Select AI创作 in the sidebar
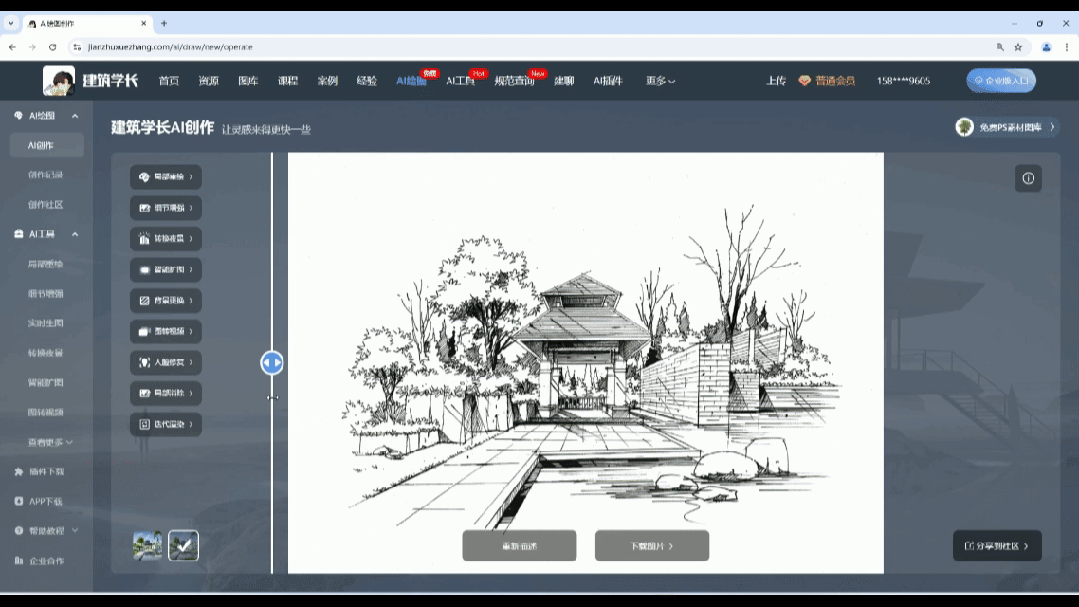The image size is (1079, 607). (x=47, y=145)
